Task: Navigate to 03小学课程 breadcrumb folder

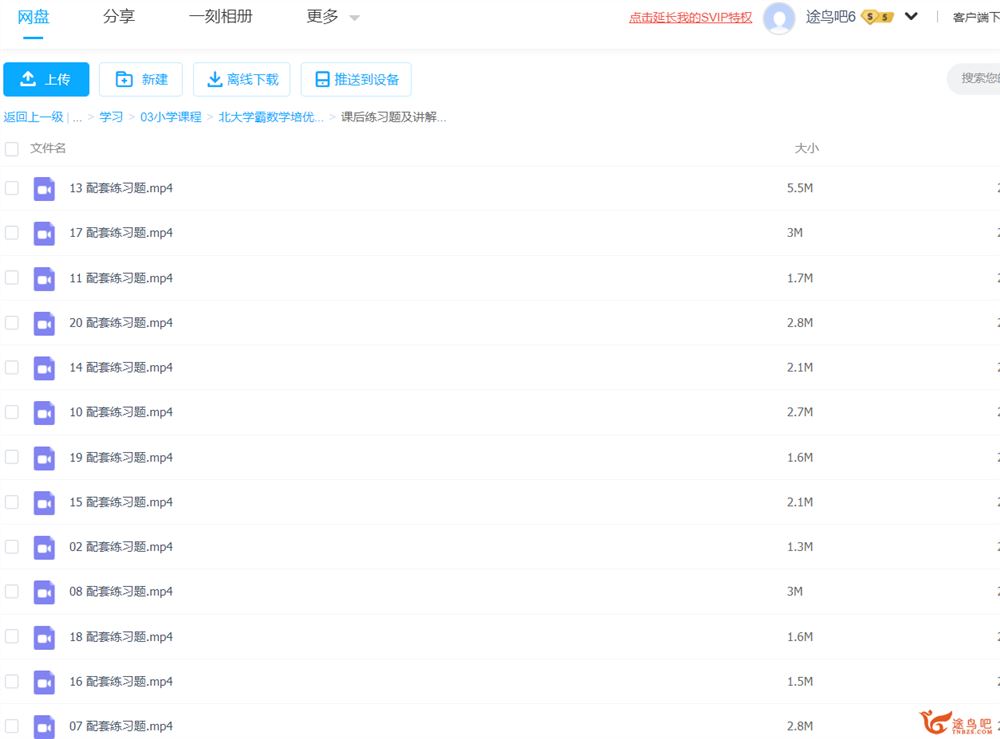Action: pos(170,117)
